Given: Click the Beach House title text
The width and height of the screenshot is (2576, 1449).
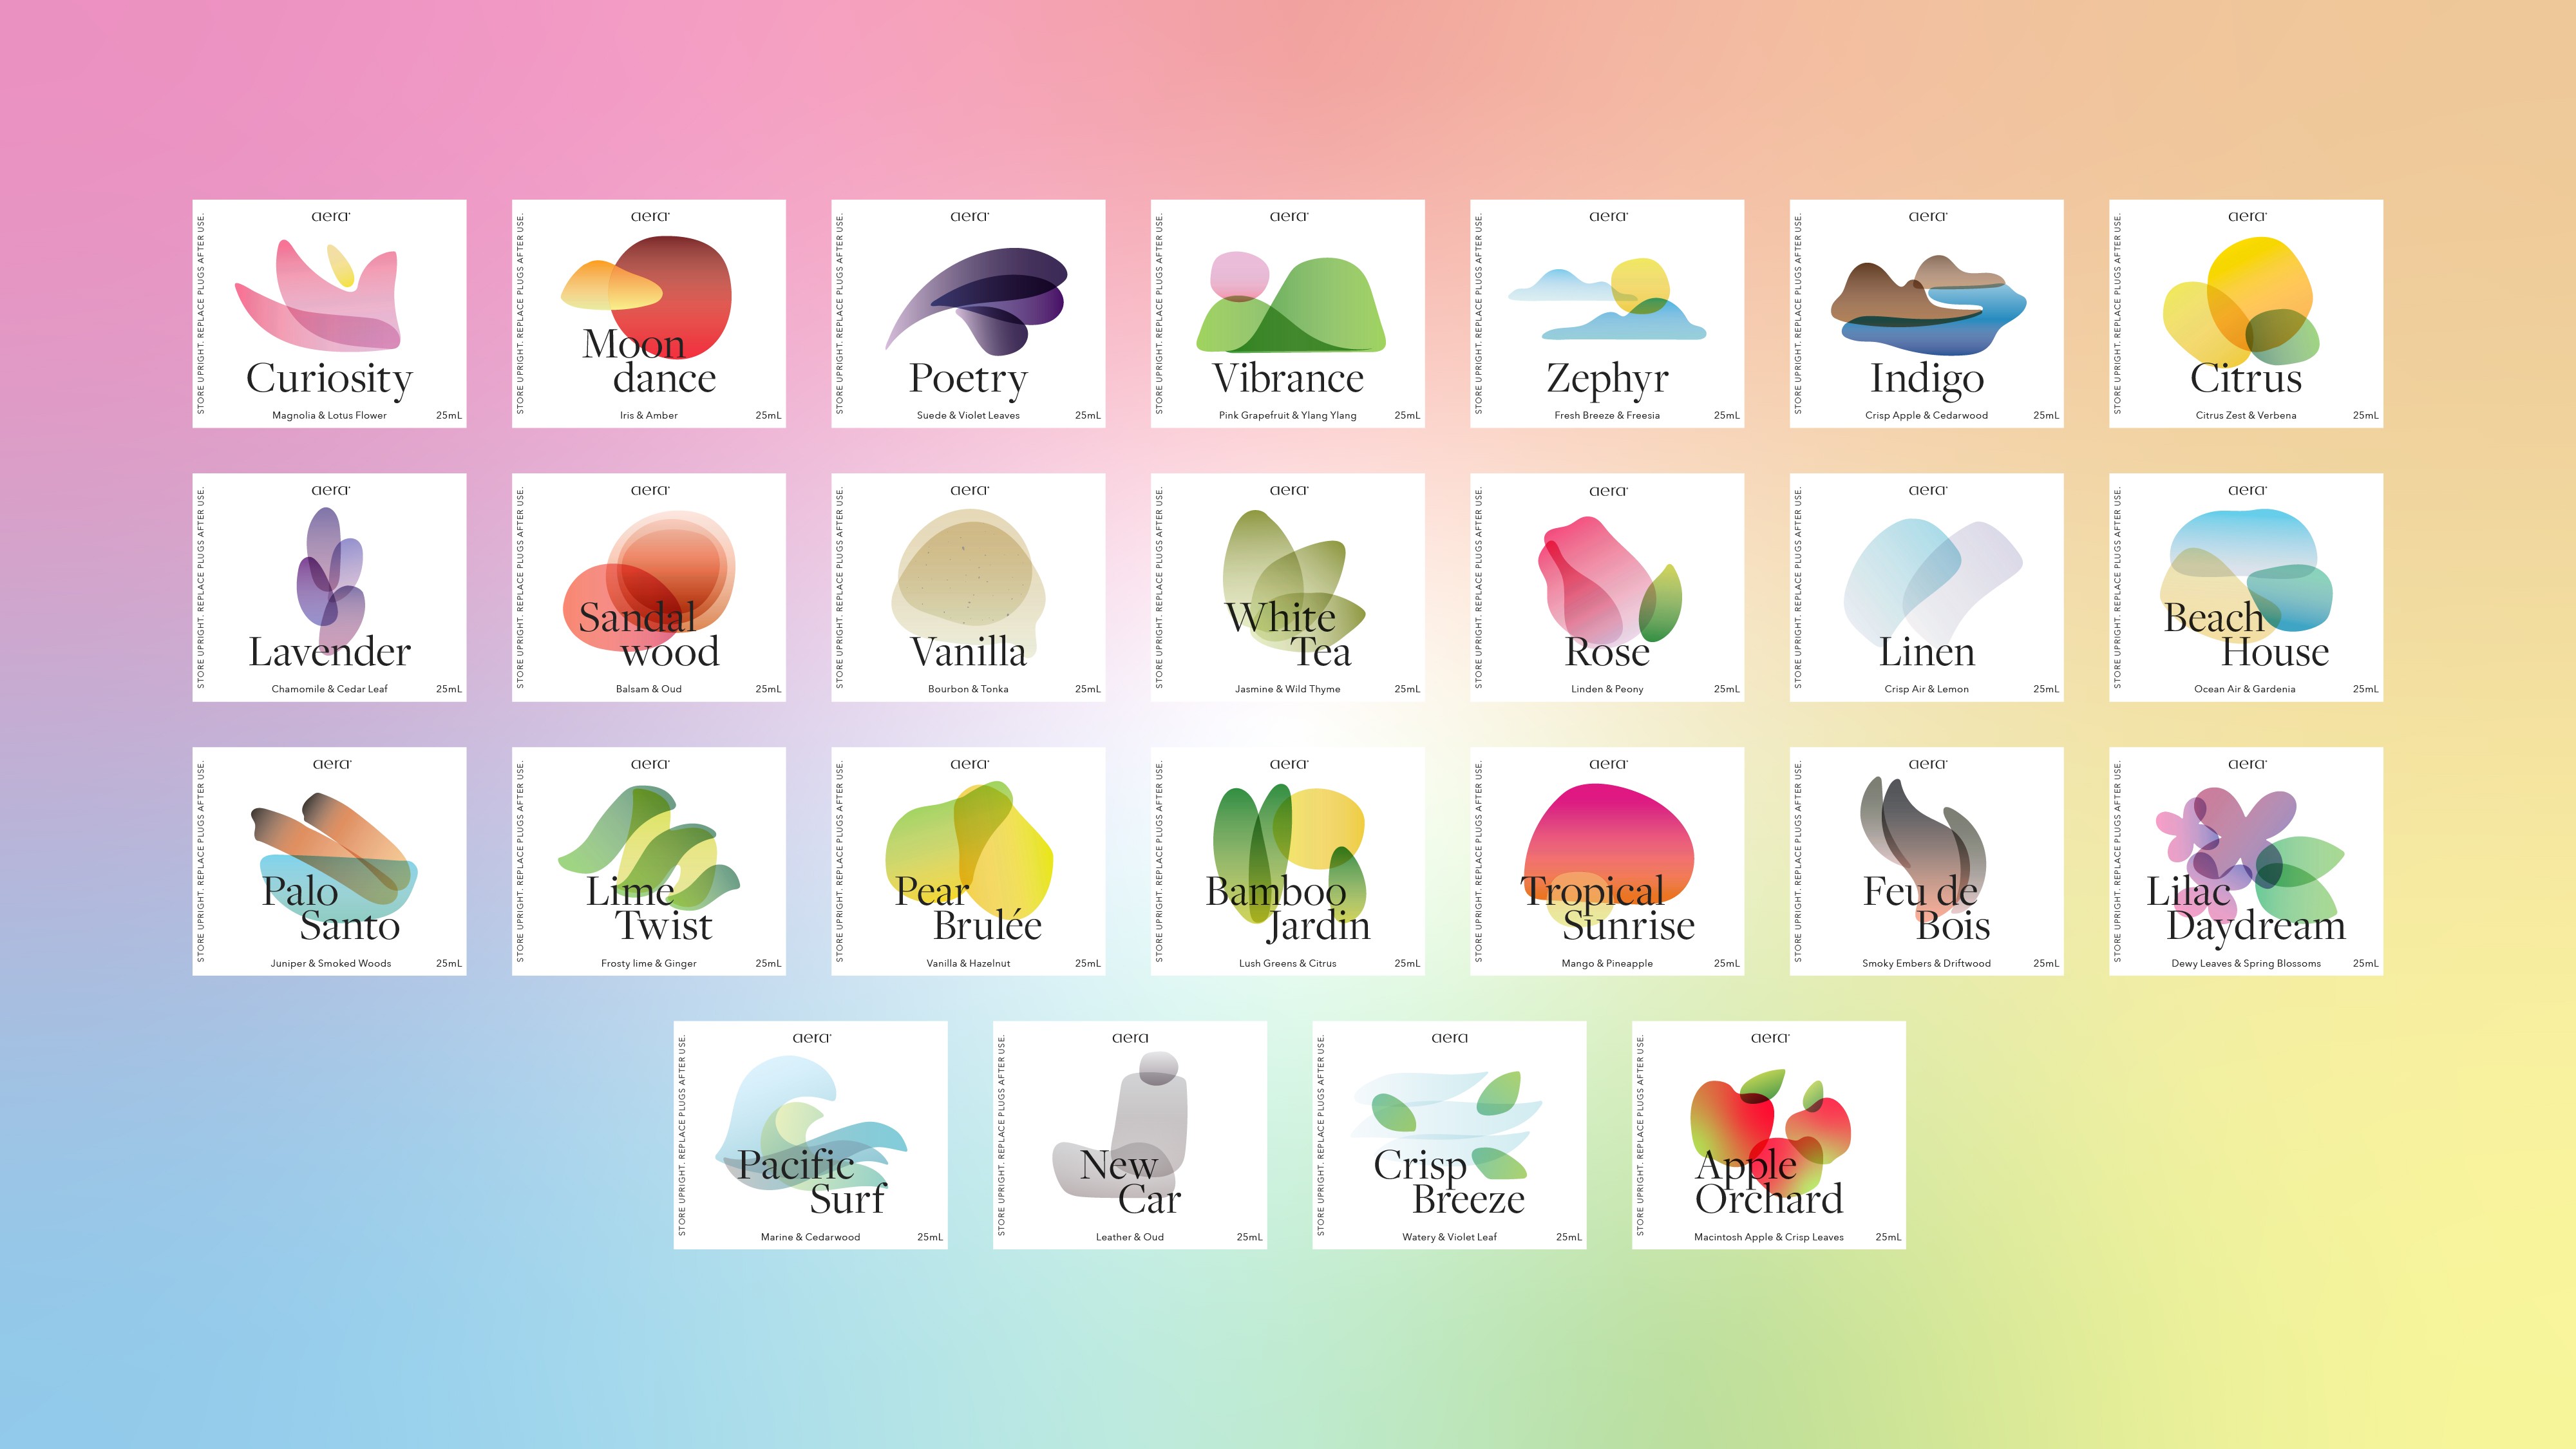Looking at the screenshot, I should point(2246,635).
